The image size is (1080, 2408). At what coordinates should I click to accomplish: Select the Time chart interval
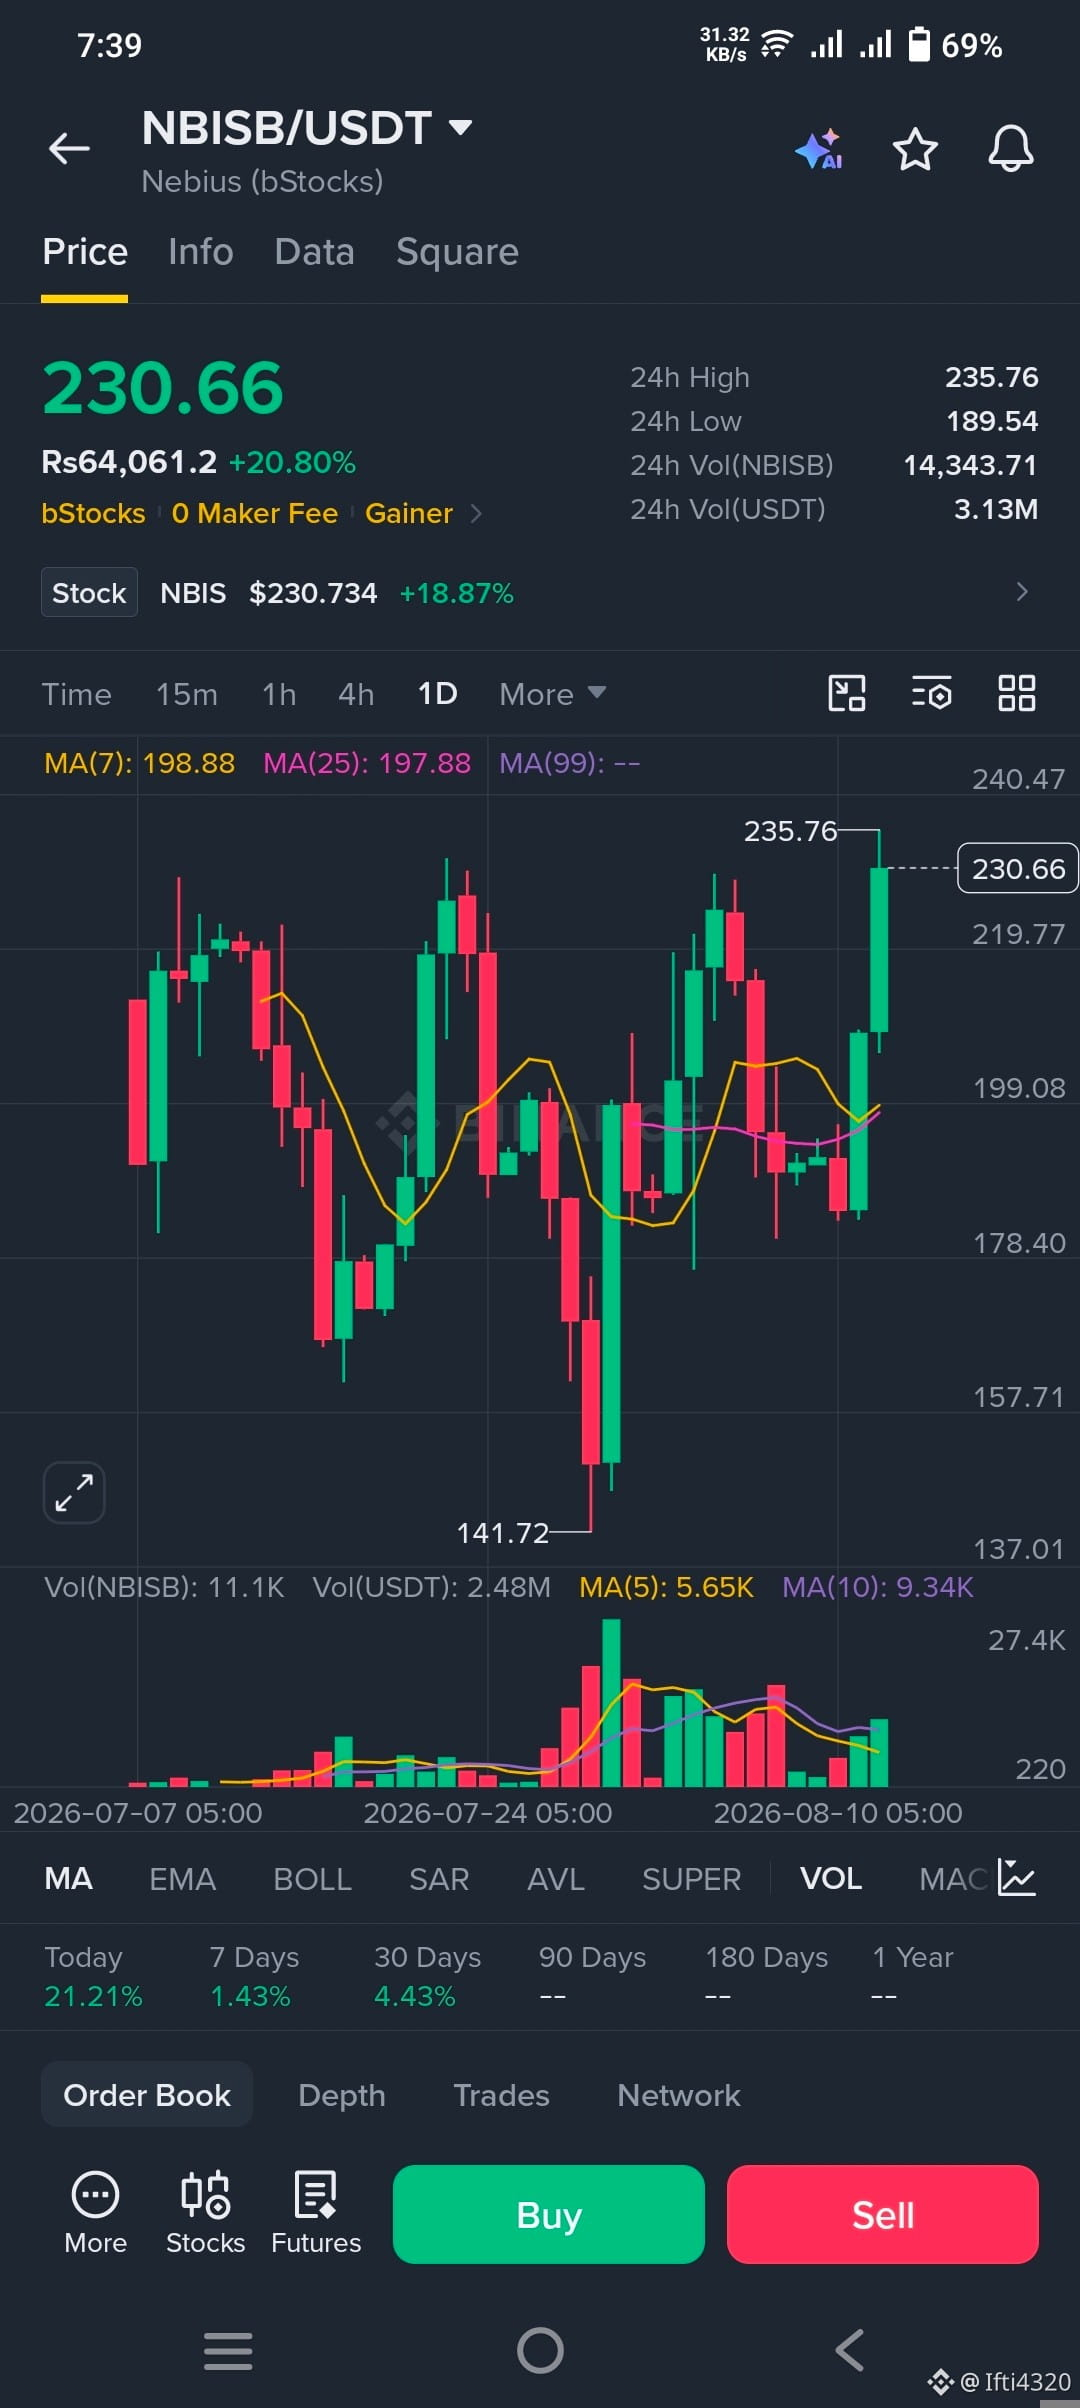(x=76, y=694)
